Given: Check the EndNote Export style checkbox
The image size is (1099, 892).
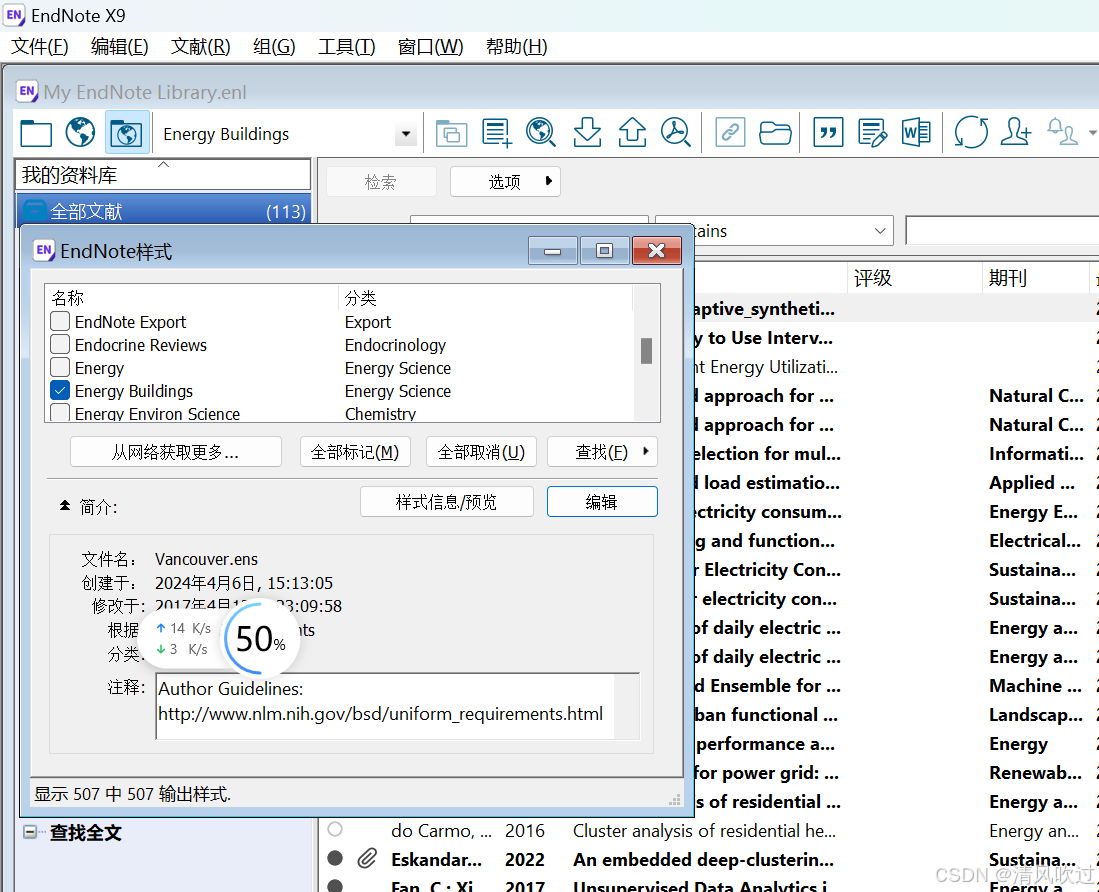Looking at the screenshot, I should 60,322.
